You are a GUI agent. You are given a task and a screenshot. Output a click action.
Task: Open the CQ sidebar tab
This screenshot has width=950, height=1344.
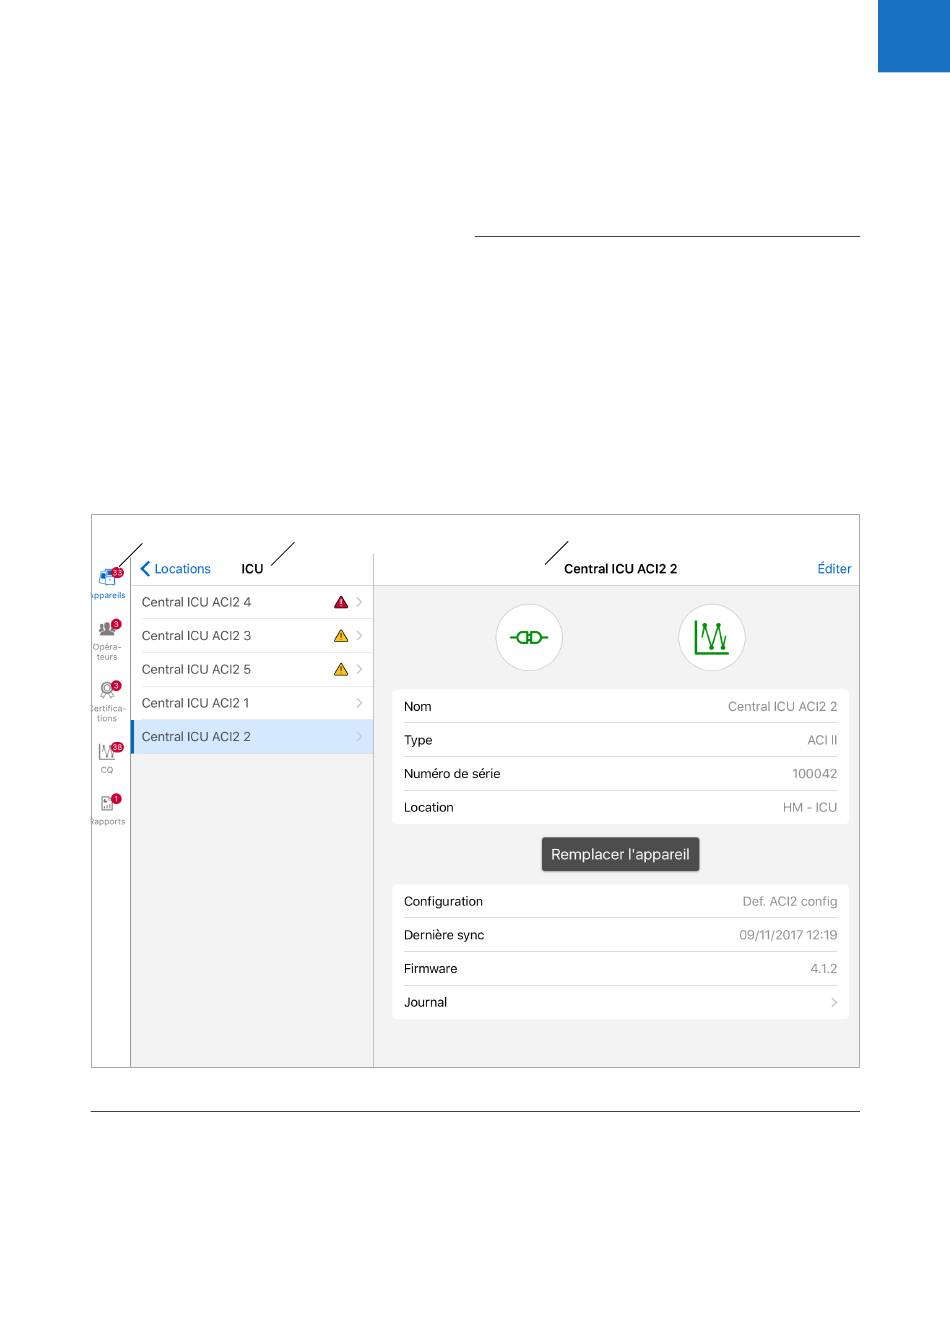click(108, 758)
